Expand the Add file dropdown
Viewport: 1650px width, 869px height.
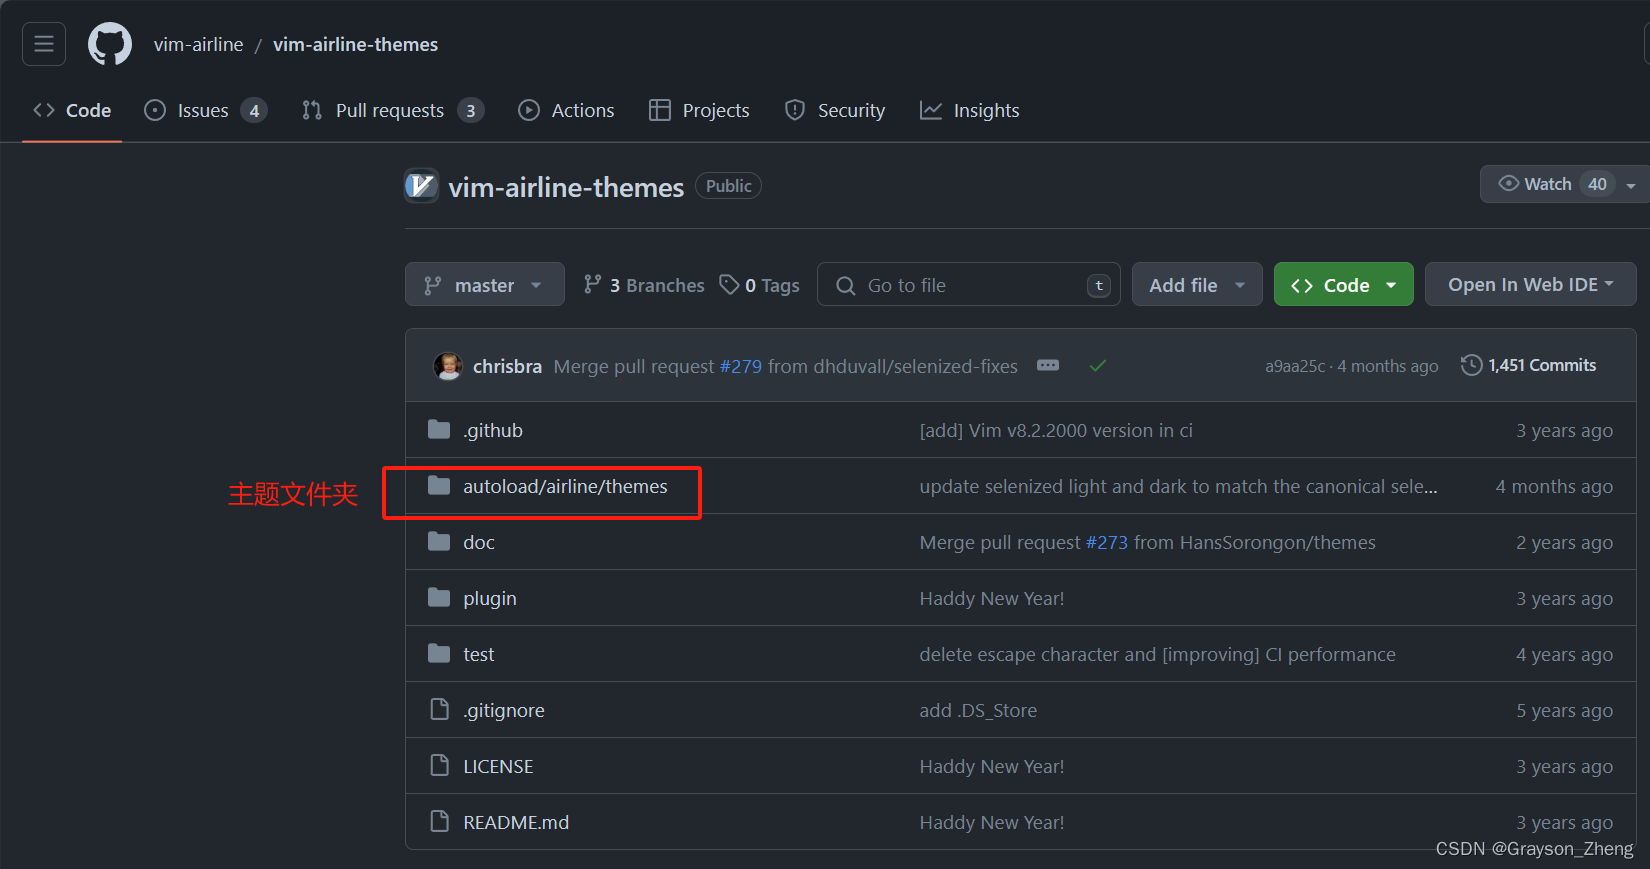click(x=1197, y=285)
